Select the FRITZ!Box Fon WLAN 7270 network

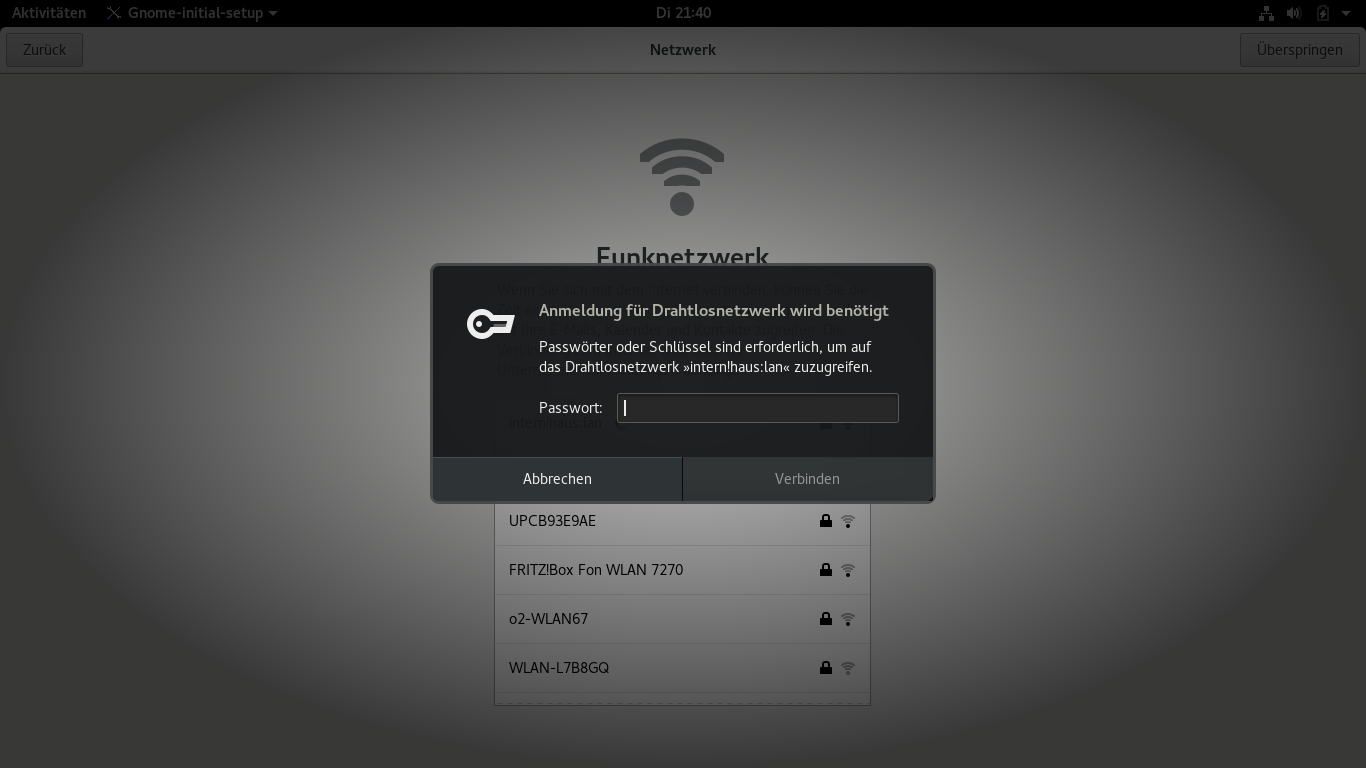click(682, 570)
